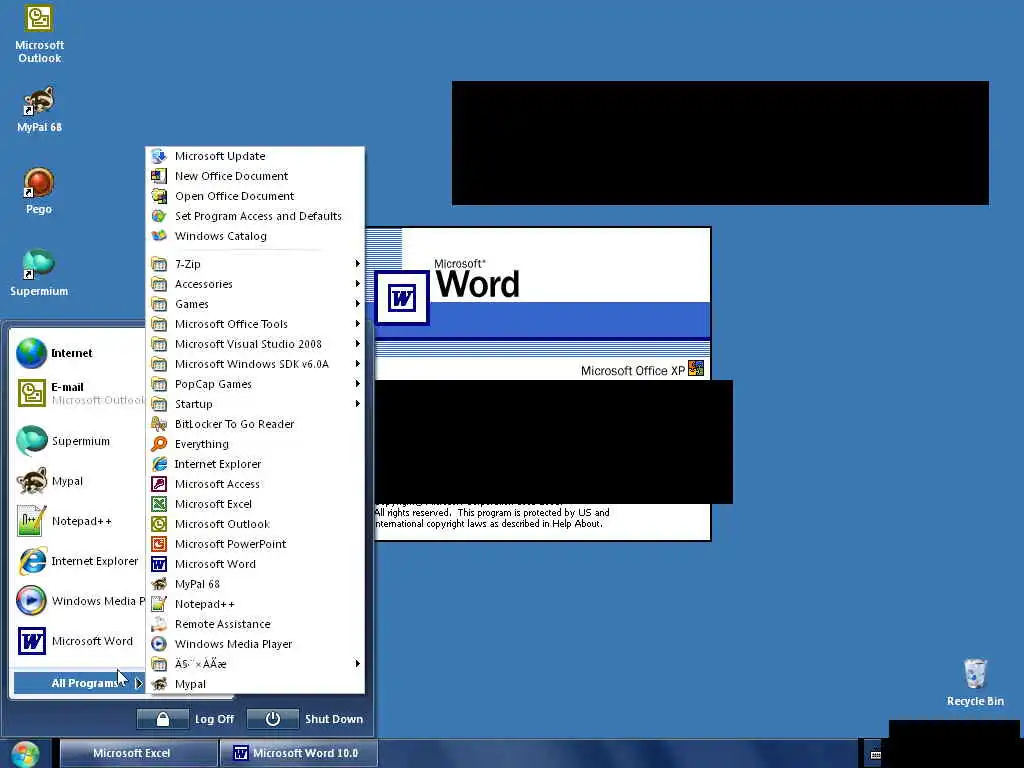Launch Mypal raccoon icon in pinned Start list
This screenshot has height=768, width=1024.
(31, 481)
